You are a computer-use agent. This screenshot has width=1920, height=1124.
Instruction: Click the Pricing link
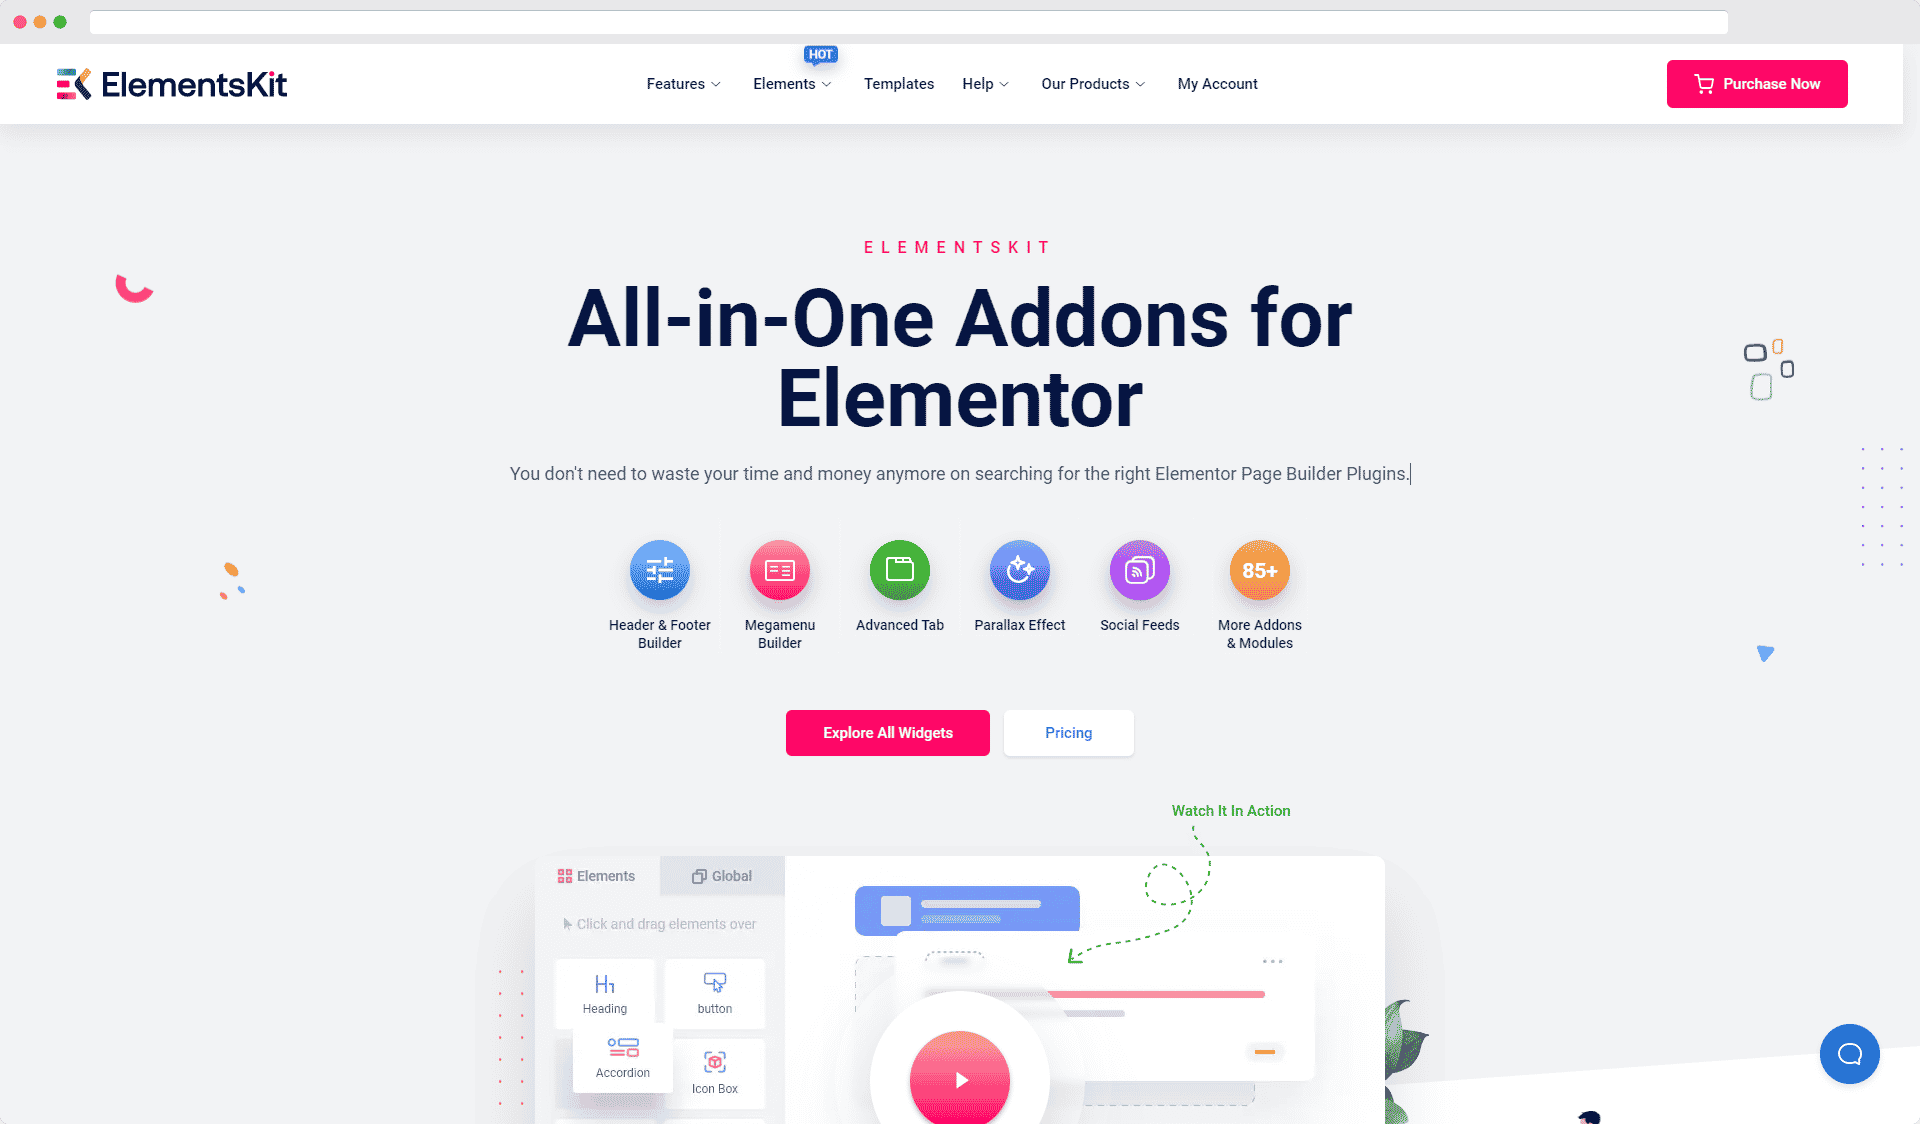click(x=1068, y=732)
